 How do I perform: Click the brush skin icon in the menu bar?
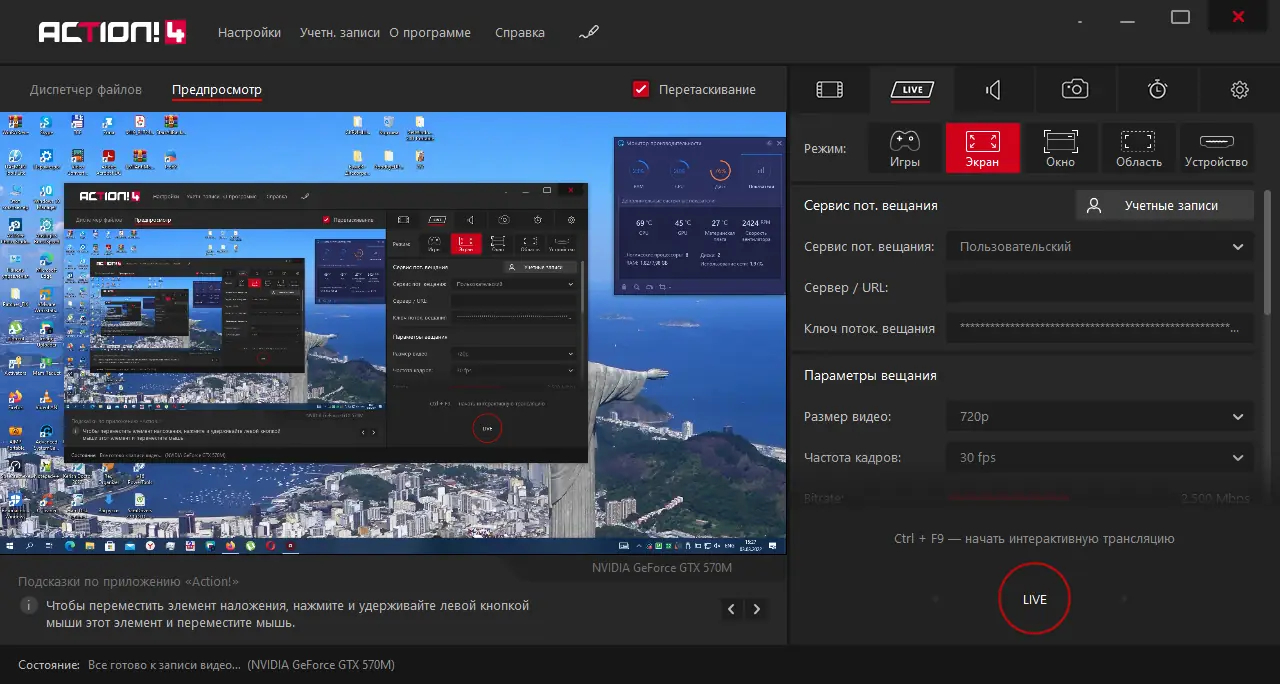(589, 32)
